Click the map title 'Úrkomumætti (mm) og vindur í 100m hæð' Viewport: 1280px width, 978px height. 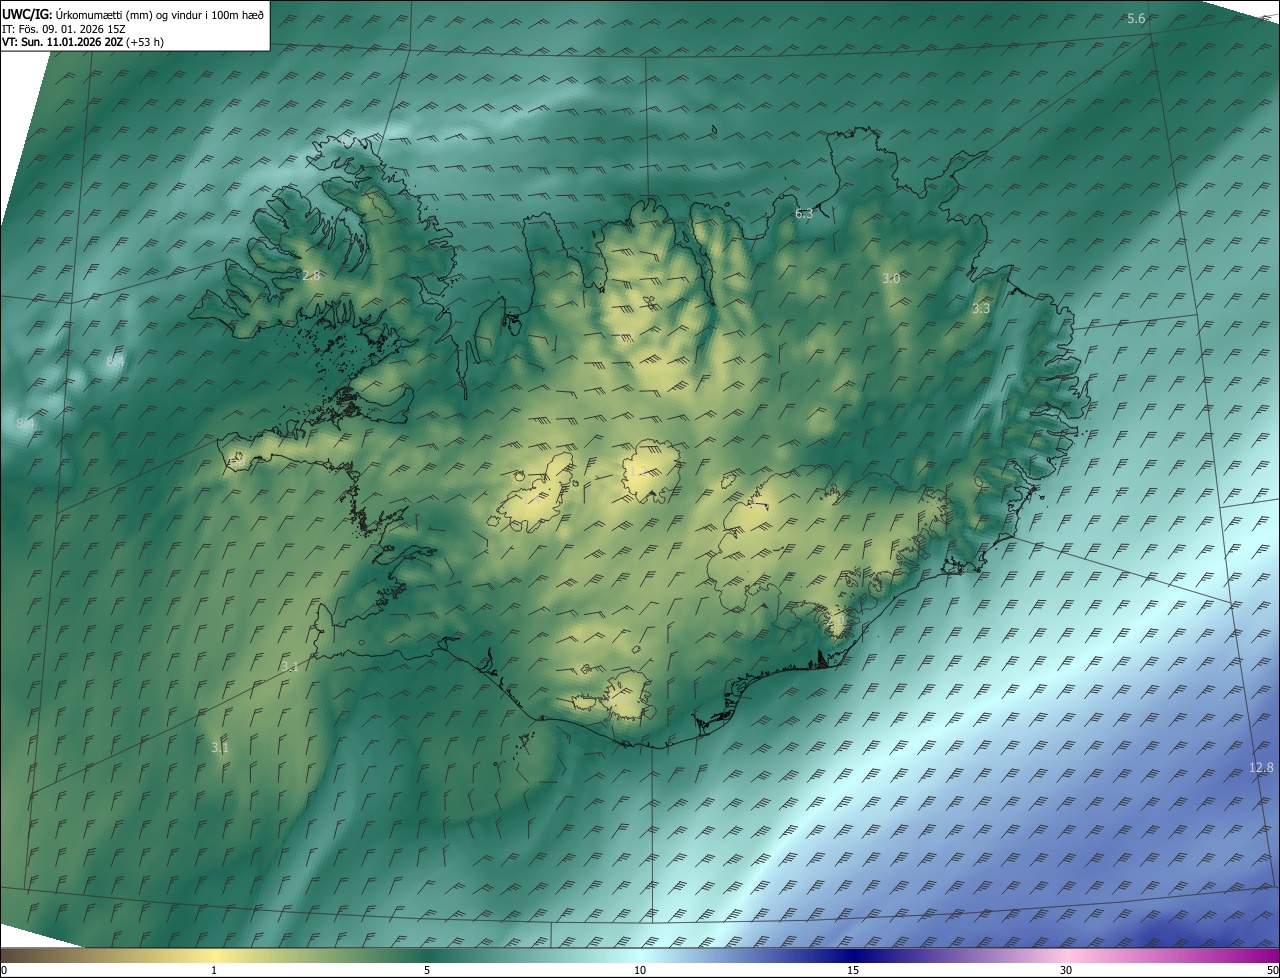coord(159,14)
